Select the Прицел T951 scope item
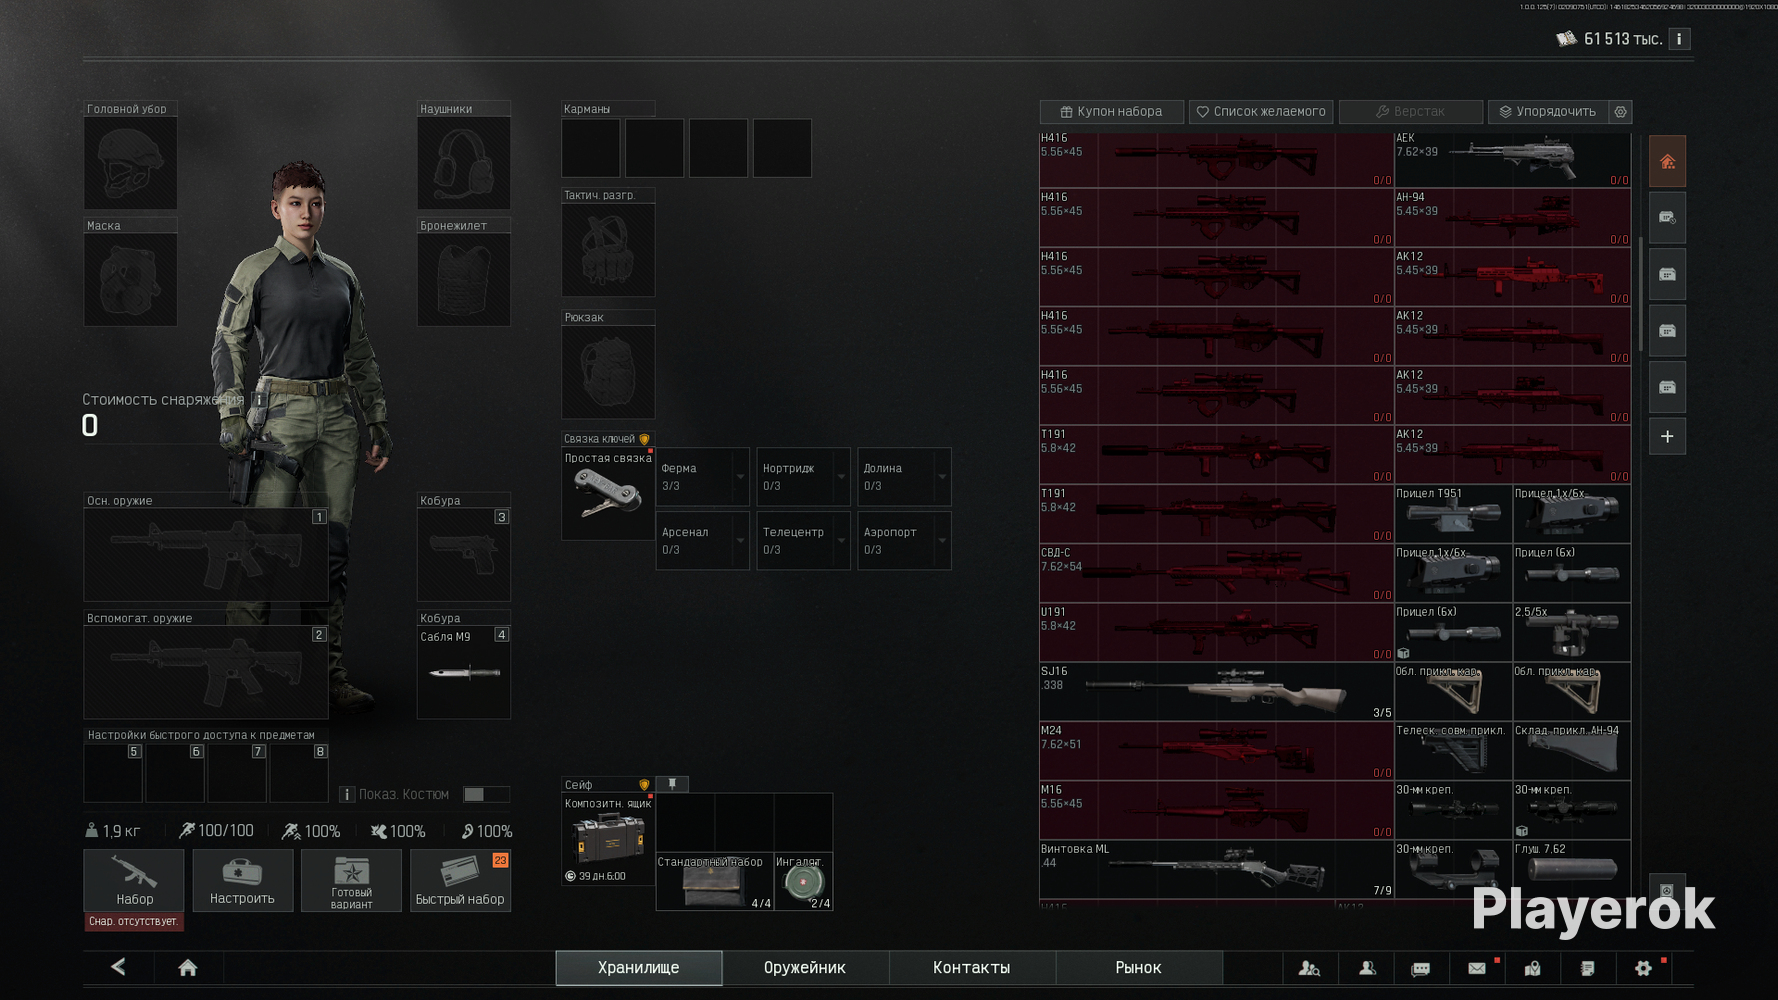The width and height of the screenshot is (1778, 1000). tap(1453, 514)
